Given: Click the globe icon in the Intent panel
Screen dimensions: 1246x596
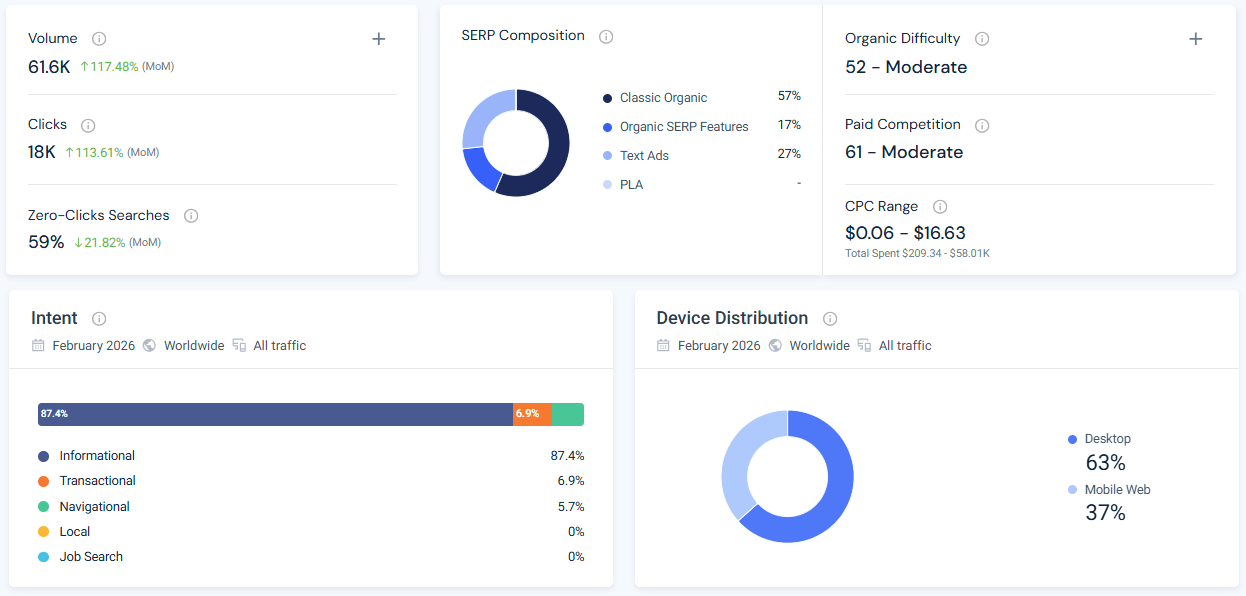Looking at the screenshot, I should coord(149,346).
